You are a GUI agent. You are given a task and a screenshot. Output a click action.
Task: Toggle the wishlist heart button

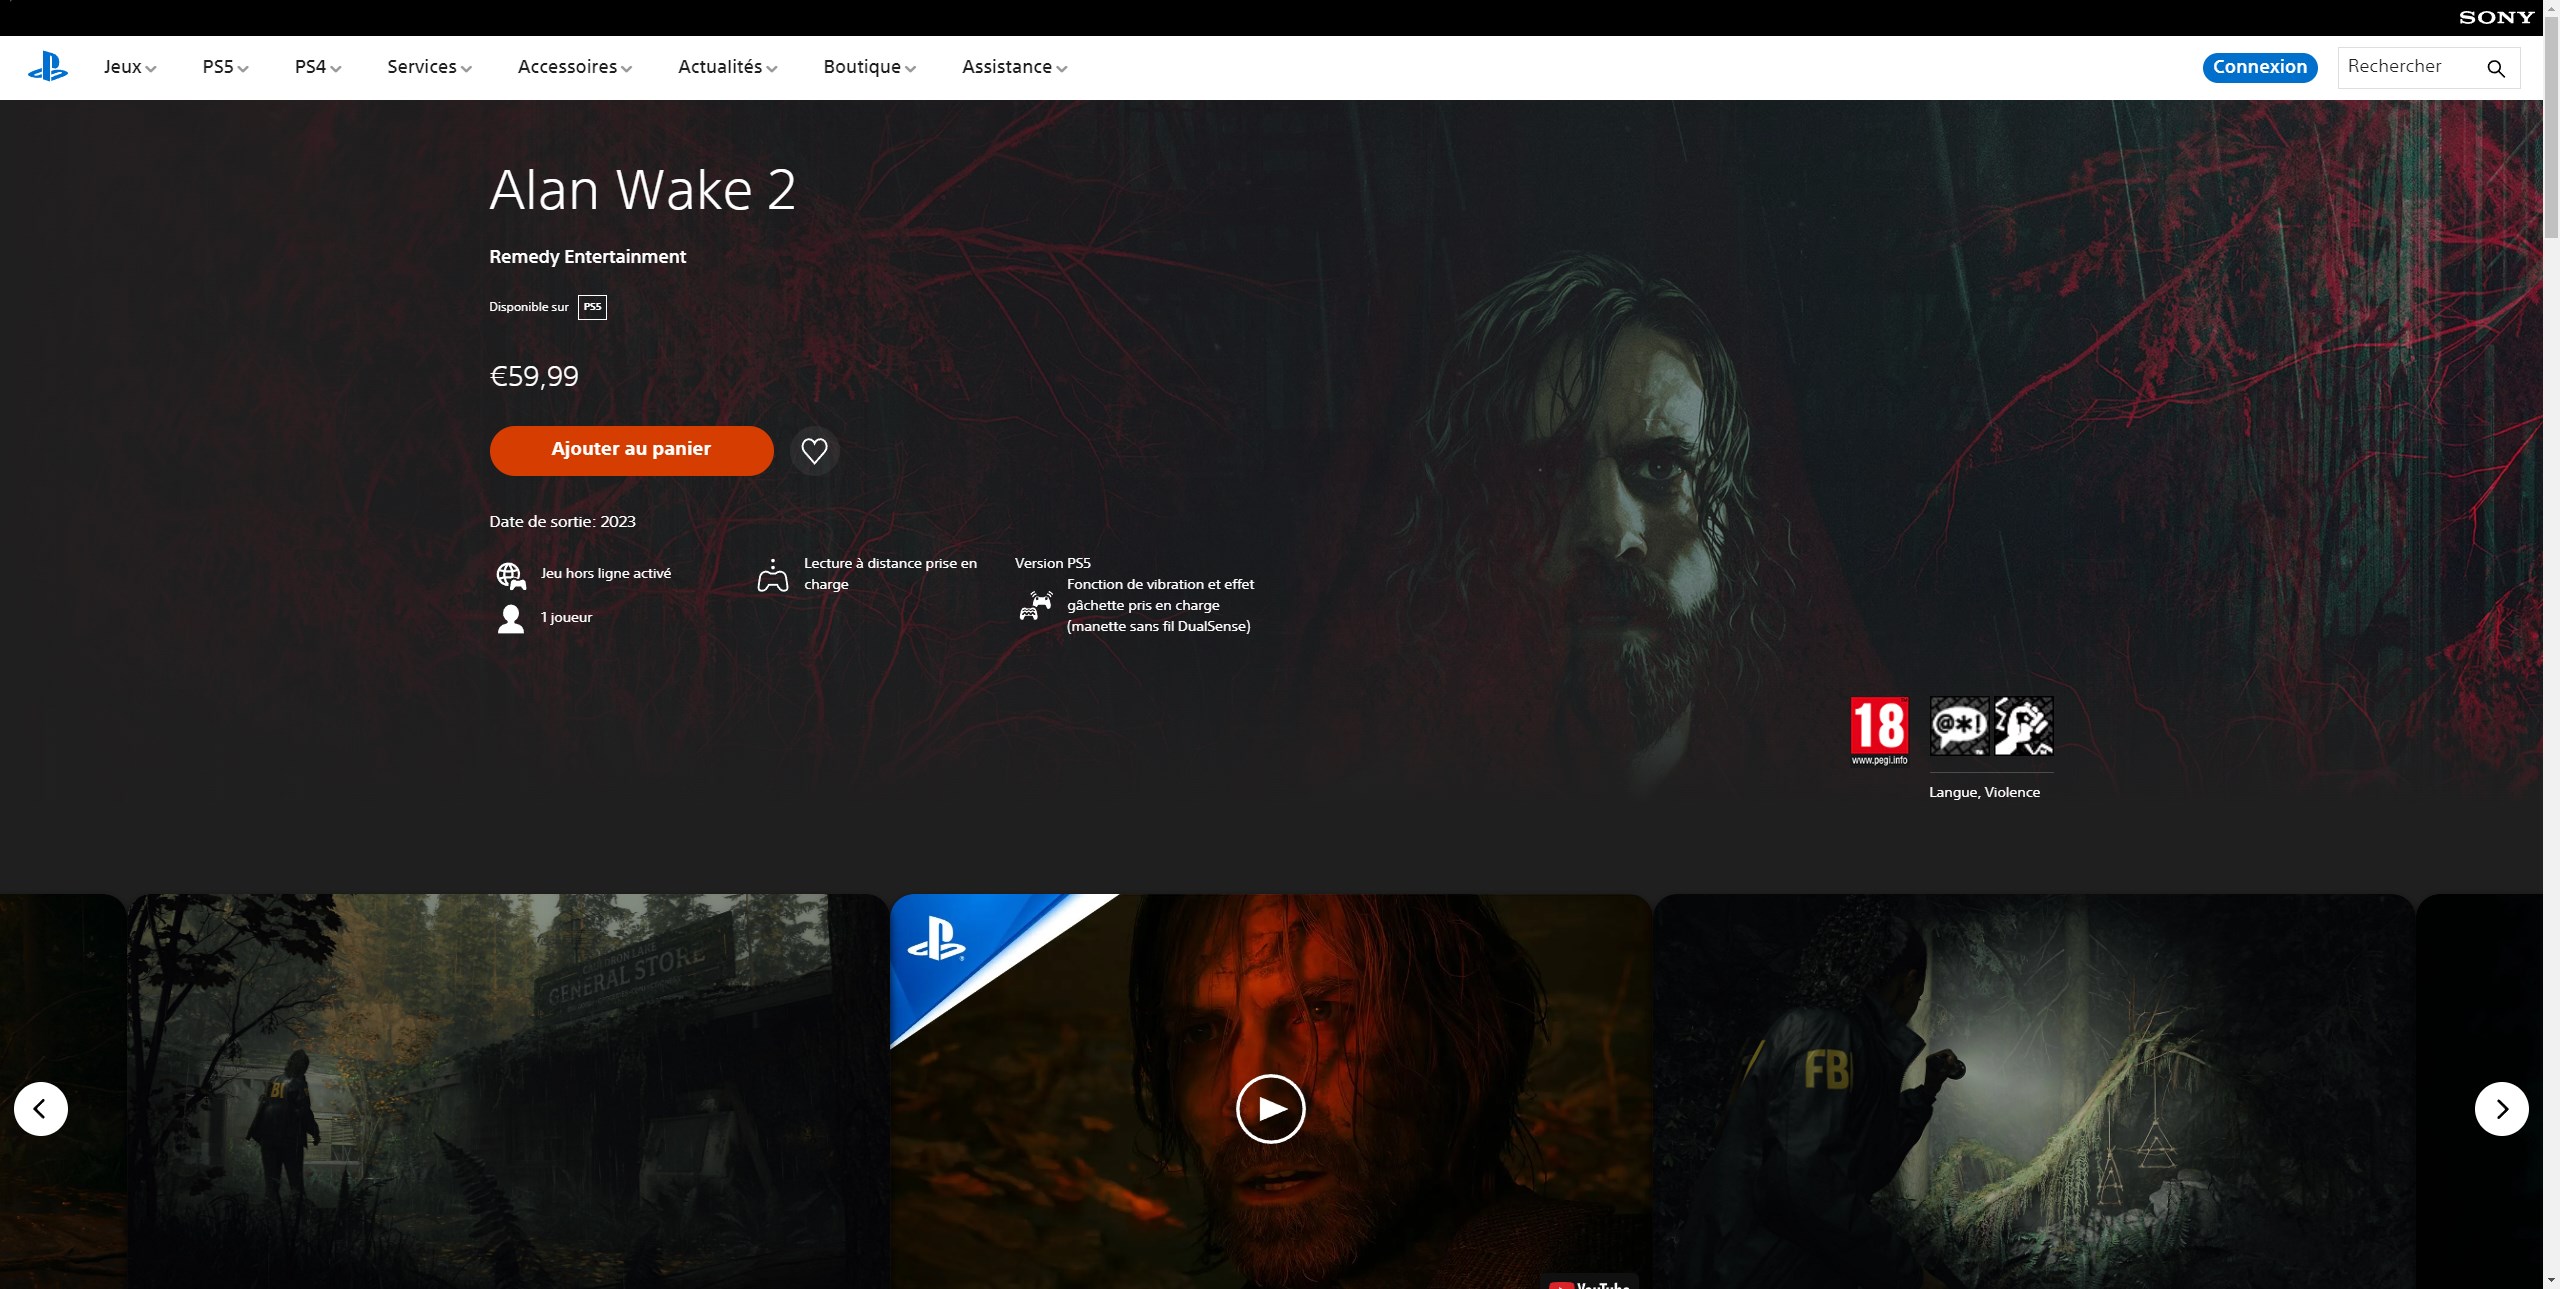coord(814,451)
